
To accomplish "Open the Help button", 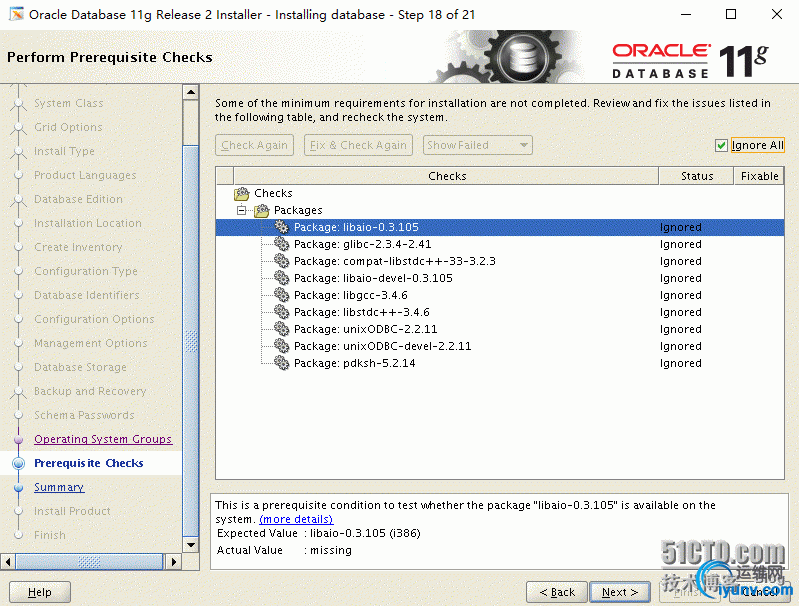I will click(40, 592).
